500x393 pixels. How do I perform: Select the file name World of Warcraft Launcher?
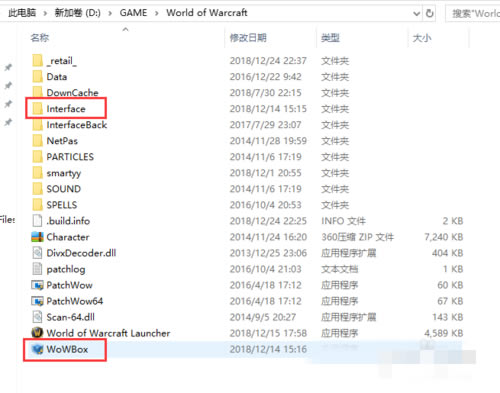(x=108, y=333)
